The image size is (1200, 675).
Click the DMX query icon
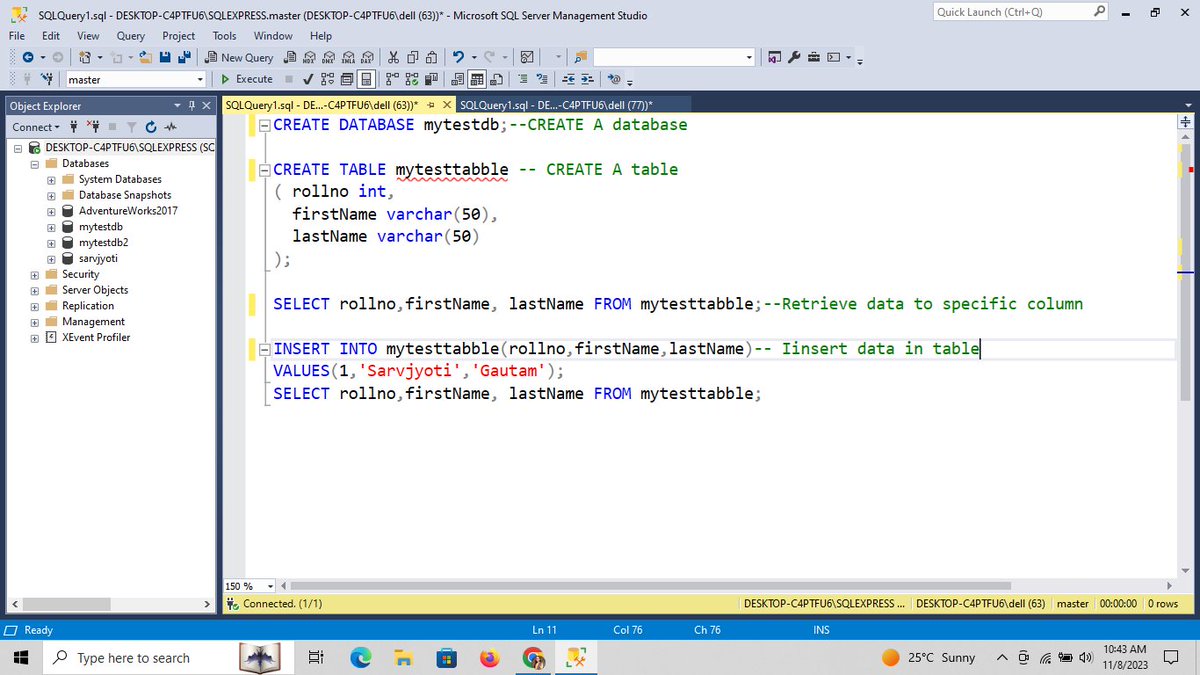[x=327, y=58]
